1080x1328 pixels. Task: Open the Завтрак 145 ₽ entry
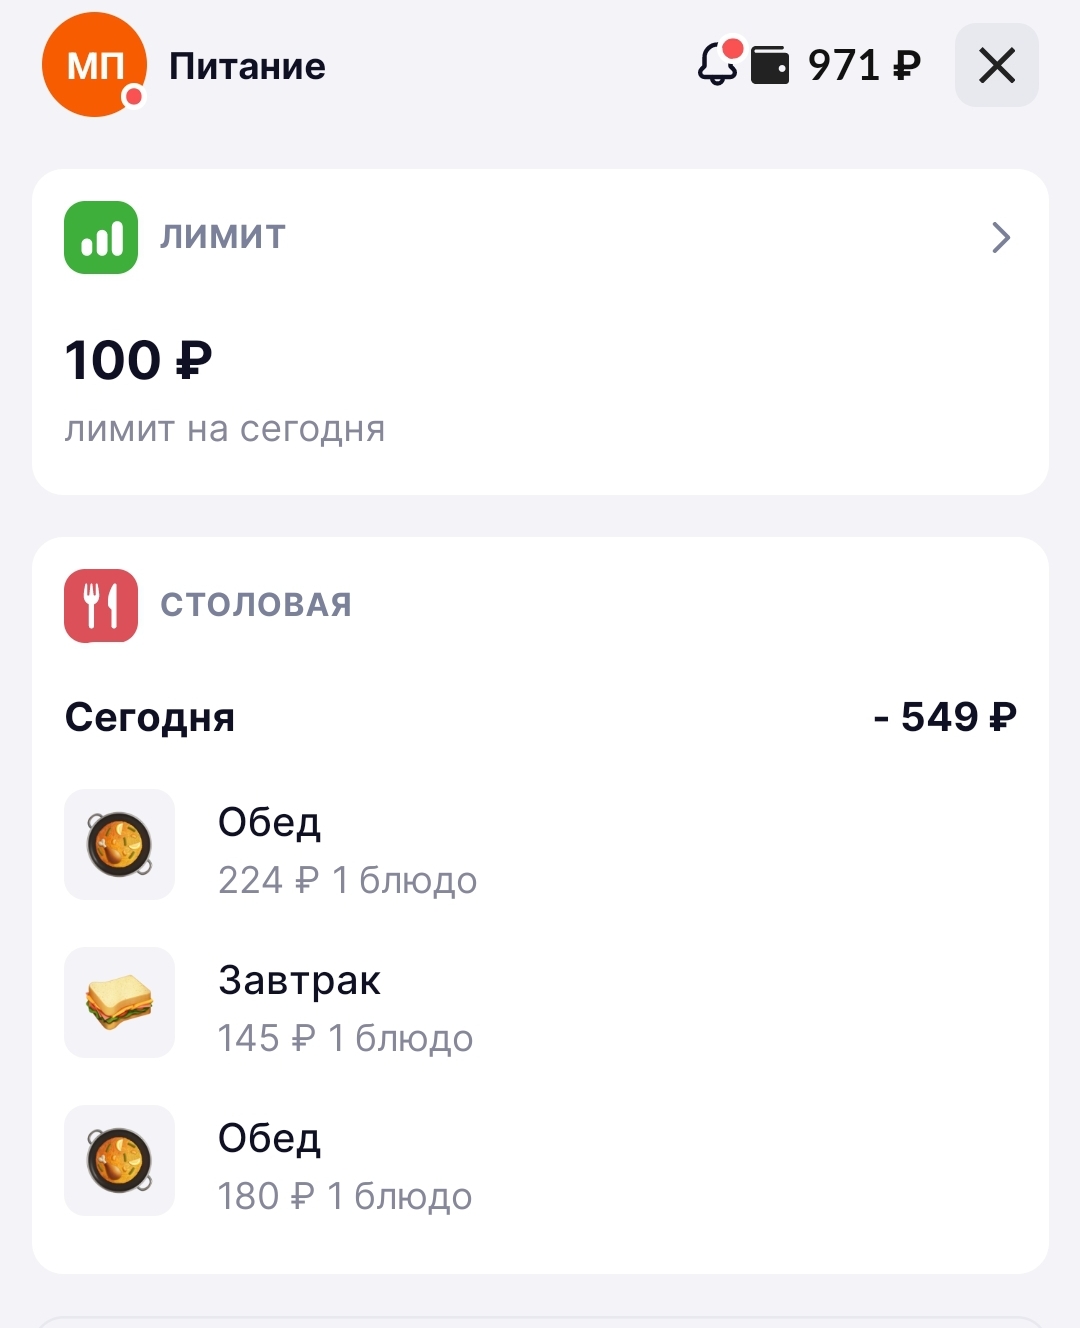pos(540,1003)
